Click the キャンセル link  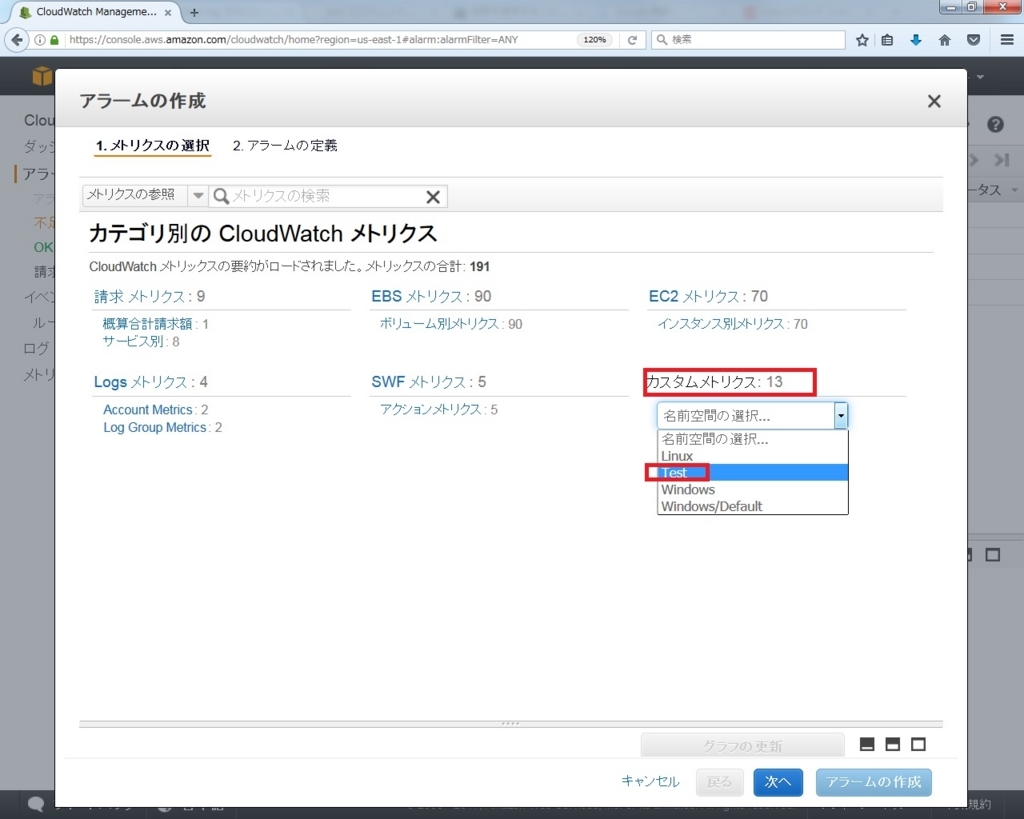coord(650,782)
